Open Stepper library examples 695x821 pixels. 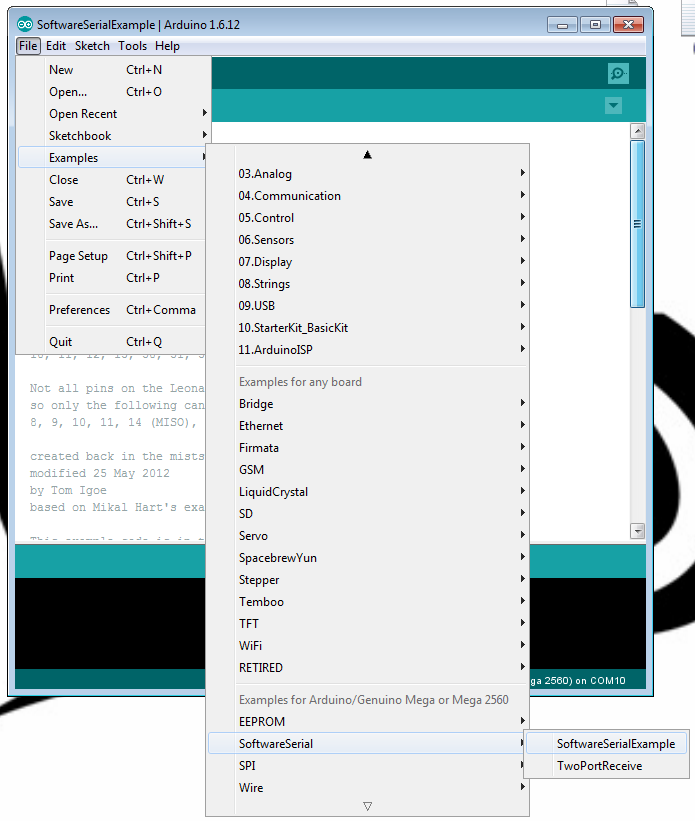tap(368, 580)
